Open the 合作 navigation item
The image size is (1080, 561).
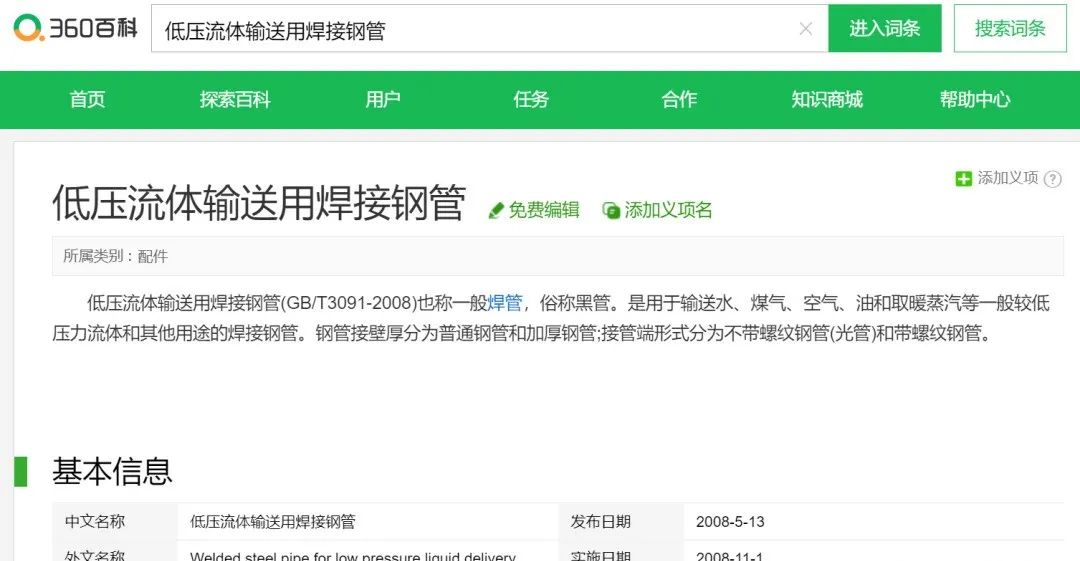pyautogui.click(x=679, y=99)
